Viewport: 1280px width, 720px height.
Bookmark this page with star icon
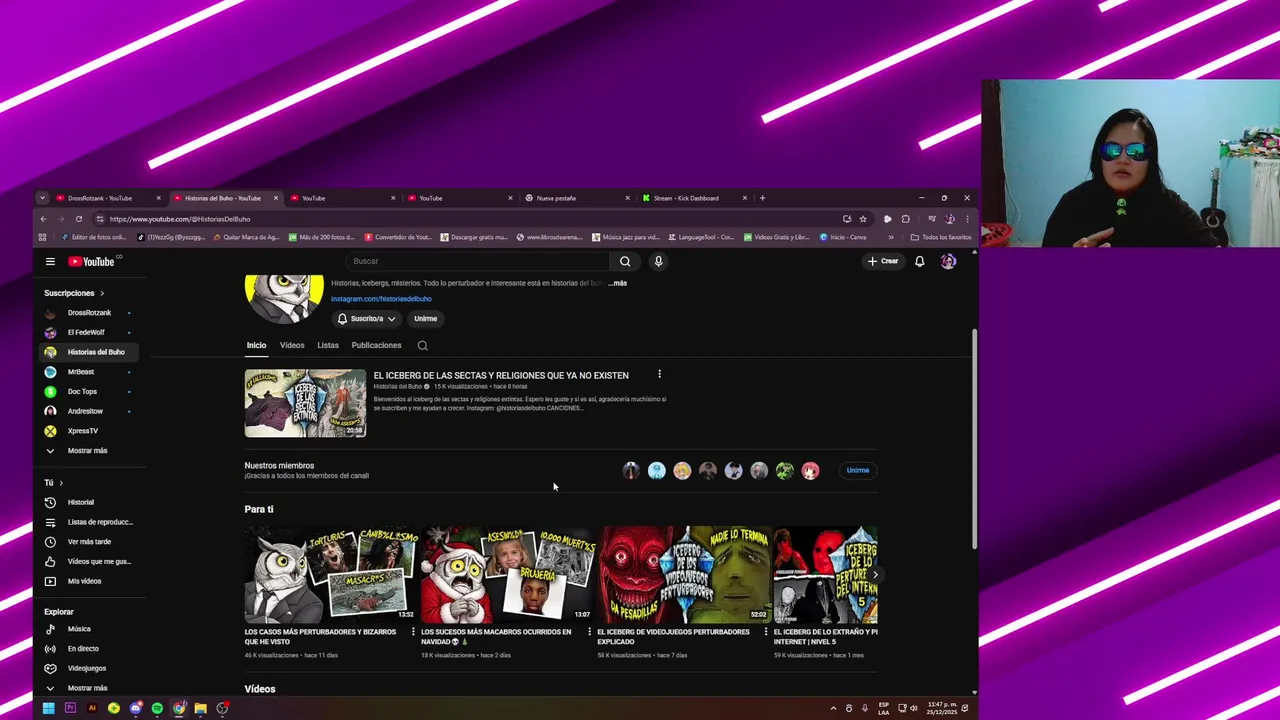[863, 219]
